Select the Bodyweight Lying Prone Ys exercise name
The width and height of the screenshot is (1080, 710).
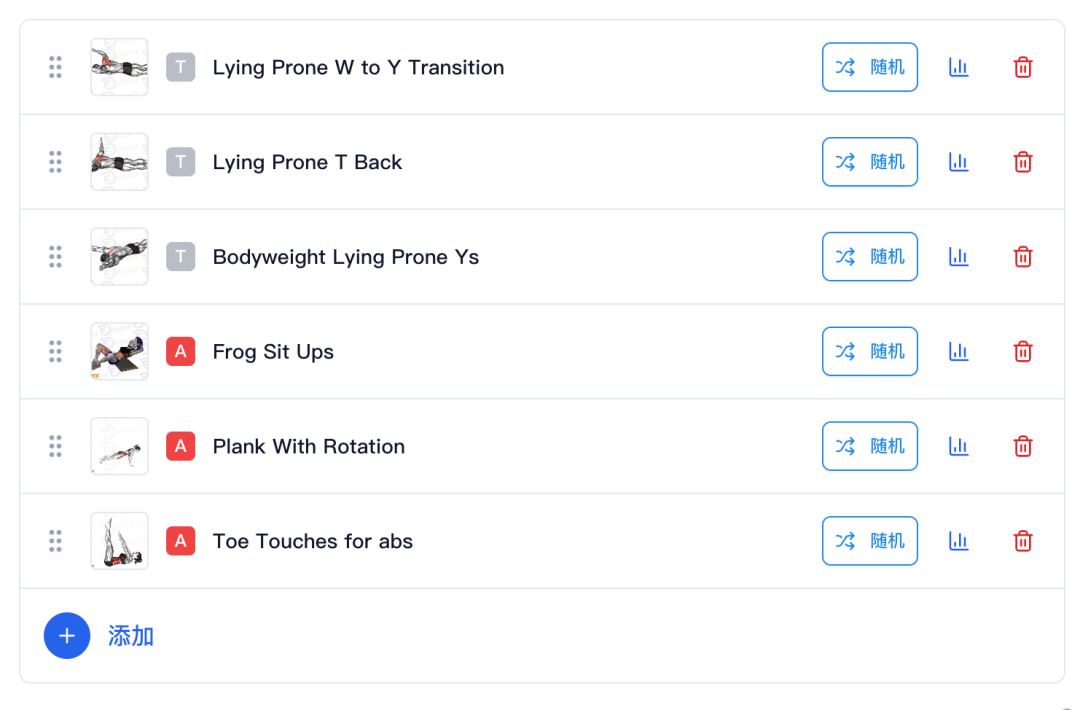coord(346,257)
